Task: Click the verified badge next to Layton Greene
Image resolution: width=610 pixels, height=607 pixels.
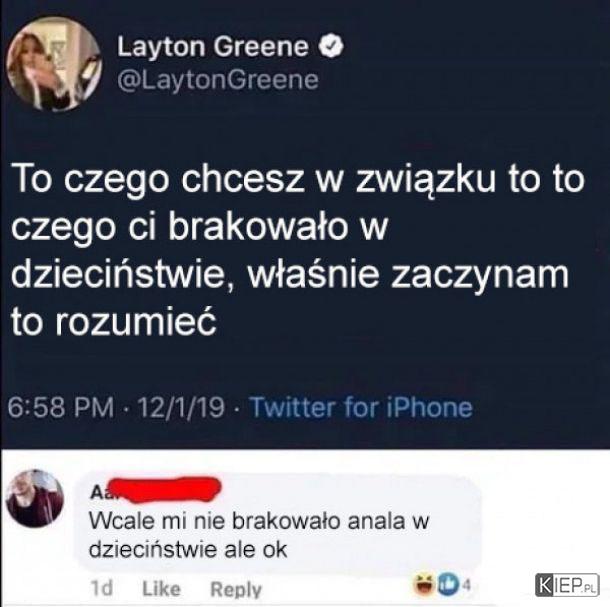Action: pyautogui.click(x=331, y=46)
